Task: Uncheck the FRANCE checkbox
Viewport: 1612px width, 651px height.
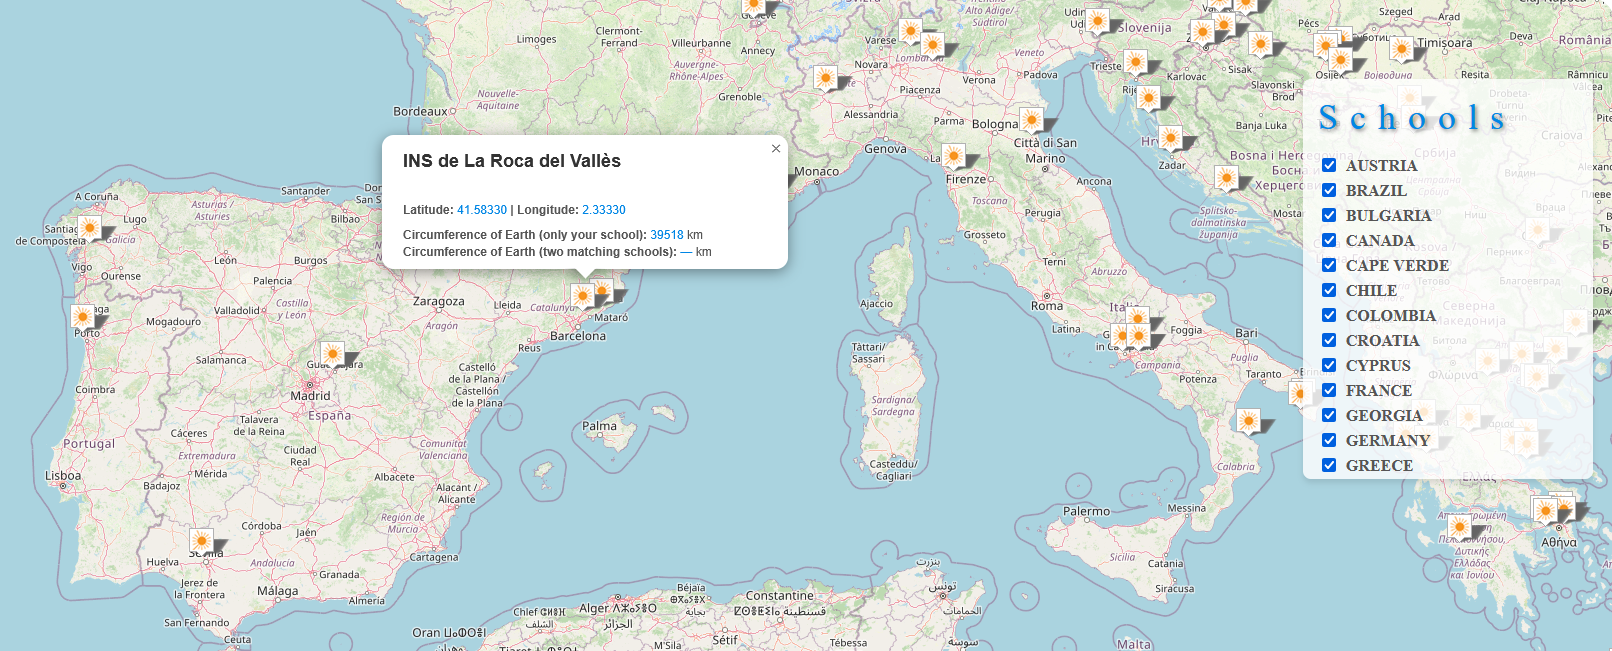Action: click(1329, 390)
